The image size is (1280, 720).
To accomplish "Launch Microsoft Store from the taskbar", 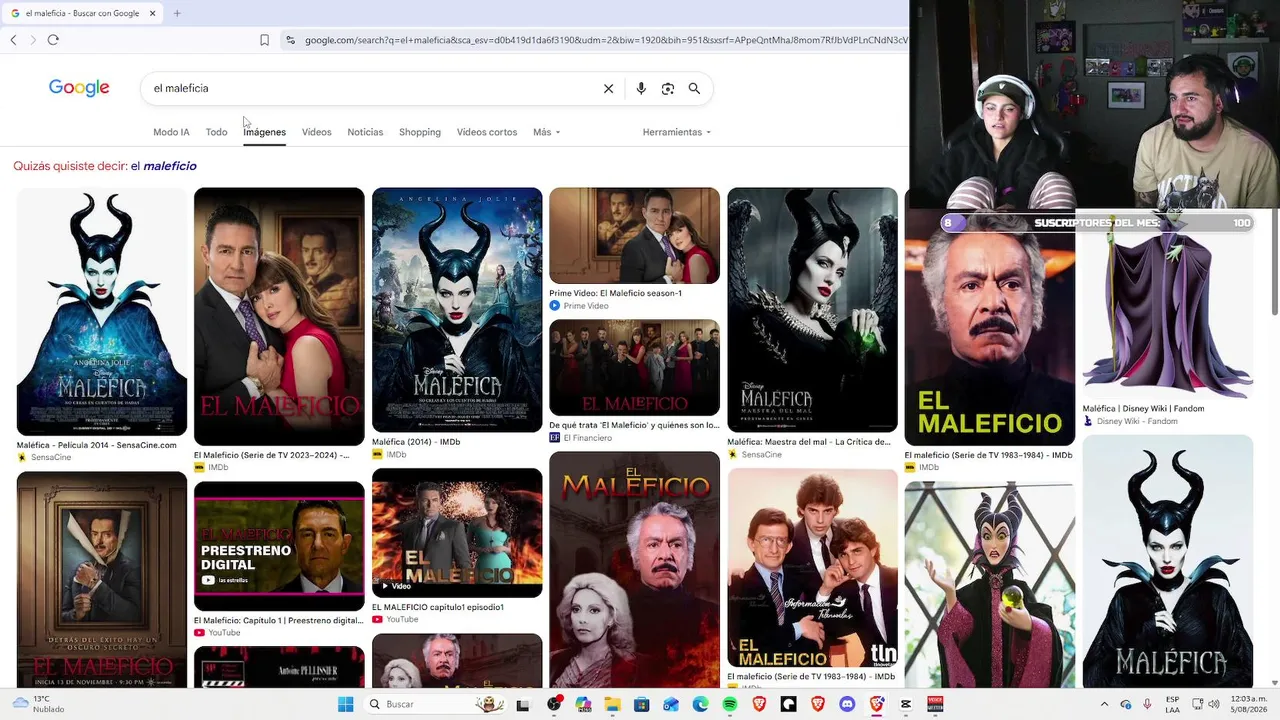I will (x=642, y=704).
